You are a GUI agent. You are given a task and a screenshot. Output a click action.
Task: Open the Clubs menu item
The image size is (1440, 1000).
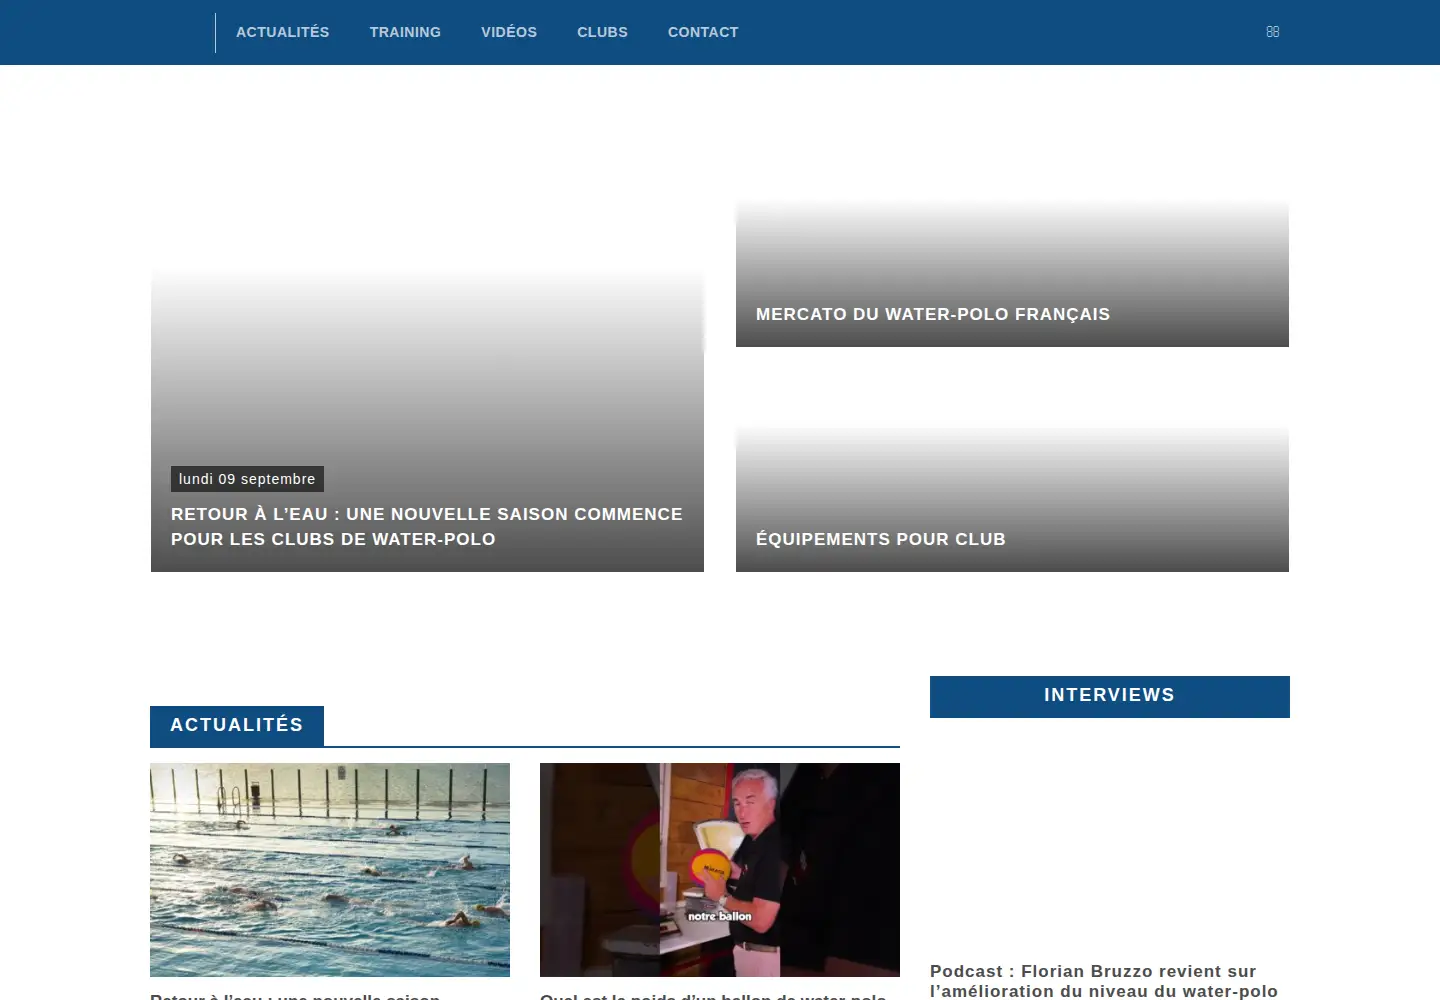point(602,32)
